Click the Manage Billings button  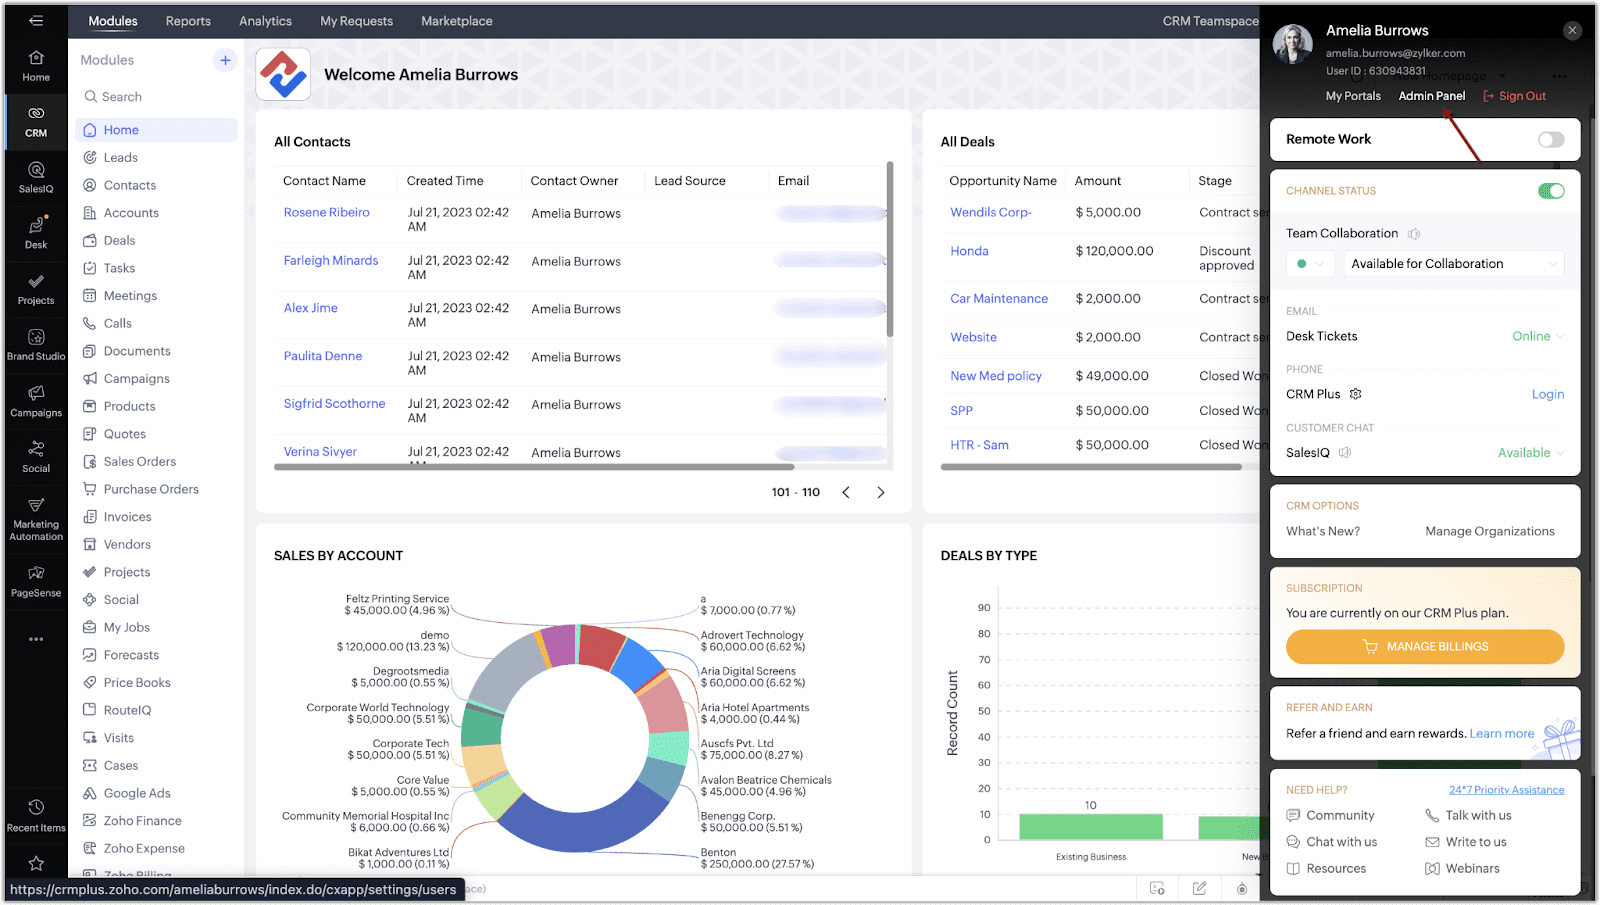(x=1424, y=646)
